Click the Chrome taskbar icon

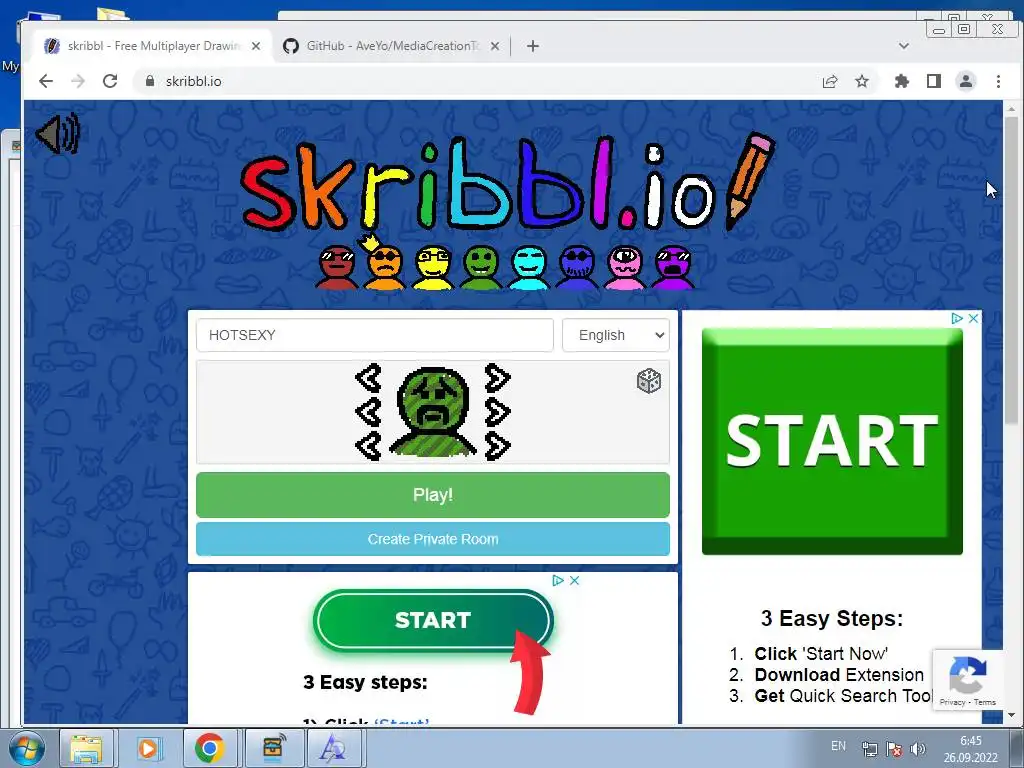click(209, 748)
